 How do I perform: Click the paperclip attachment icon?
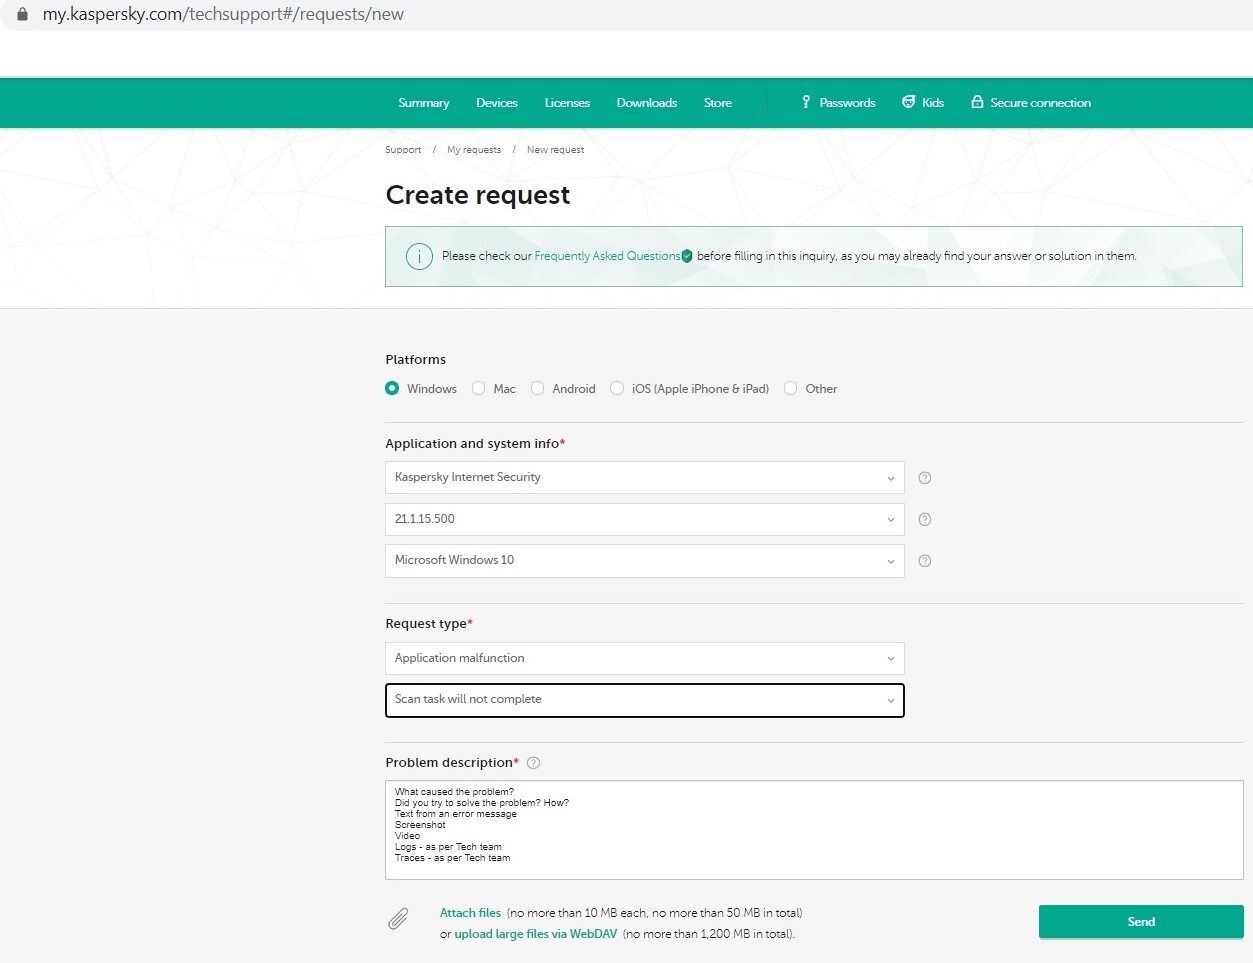[398, 919]
